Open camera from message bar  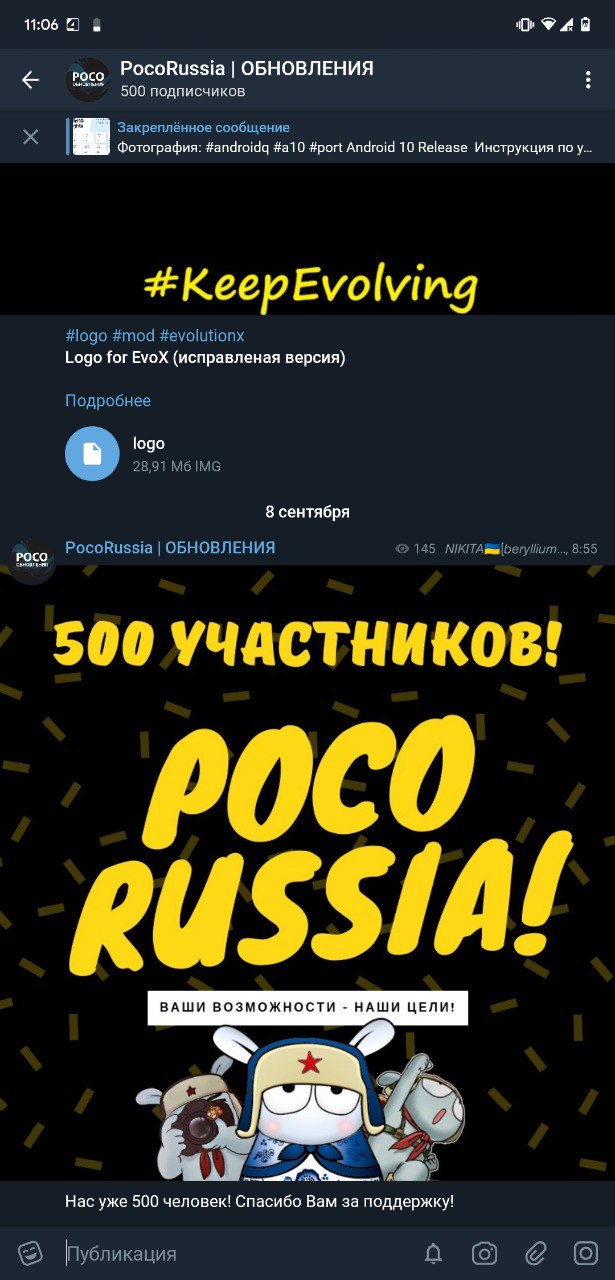point(485,1253)
